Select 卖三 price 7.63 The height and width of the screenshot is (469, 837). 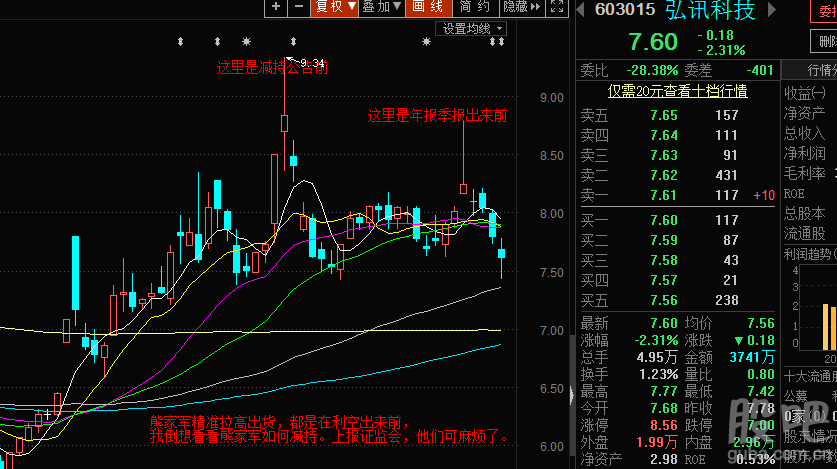pos(664,155)
